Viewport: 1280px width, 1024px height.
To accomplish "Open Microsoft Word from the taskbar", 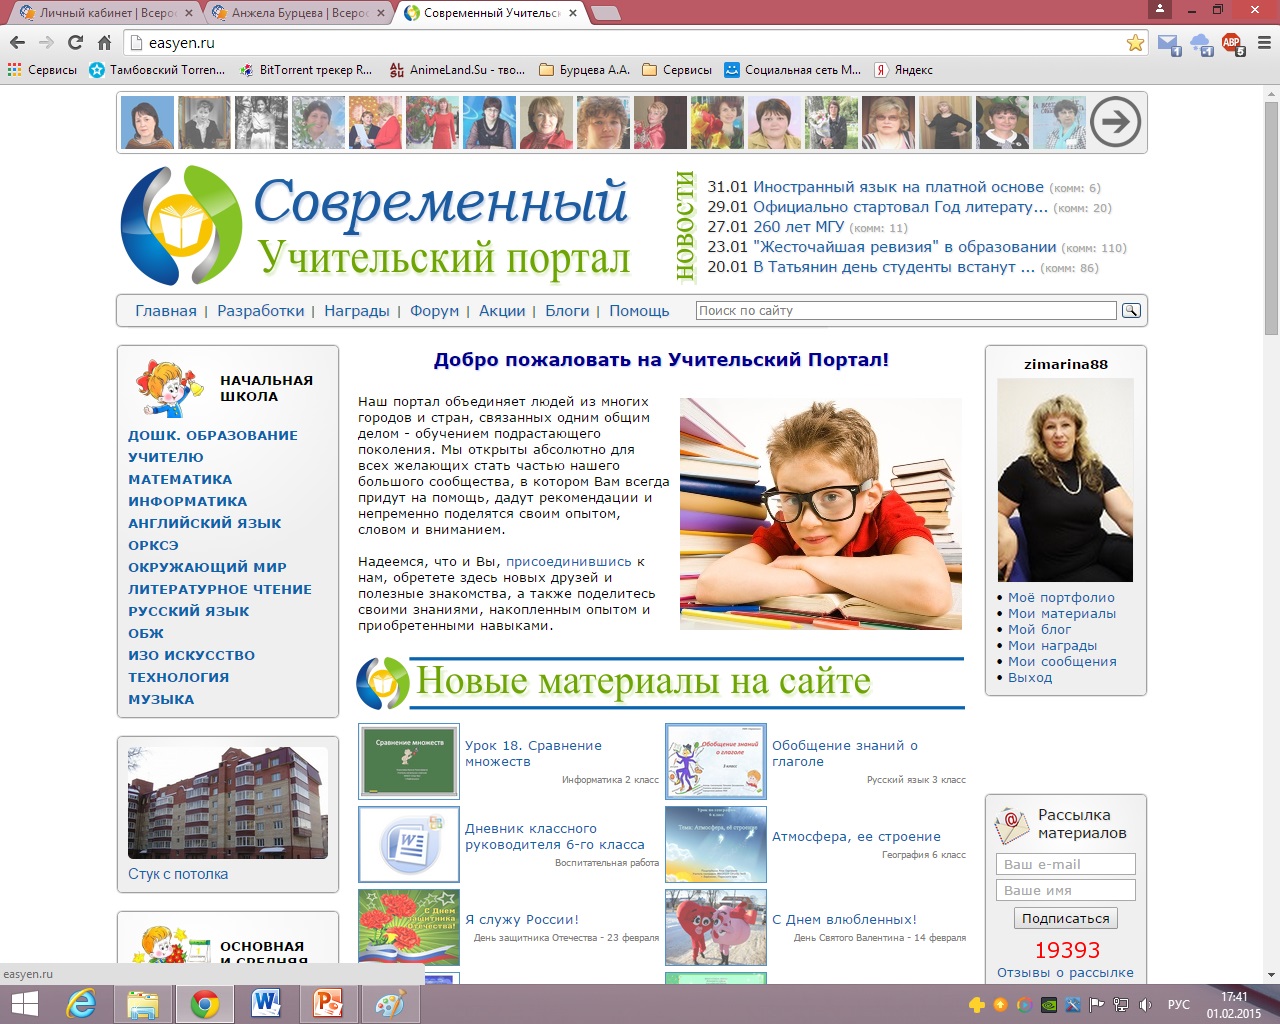I will pyautogui.click(x=266, y=1003).
